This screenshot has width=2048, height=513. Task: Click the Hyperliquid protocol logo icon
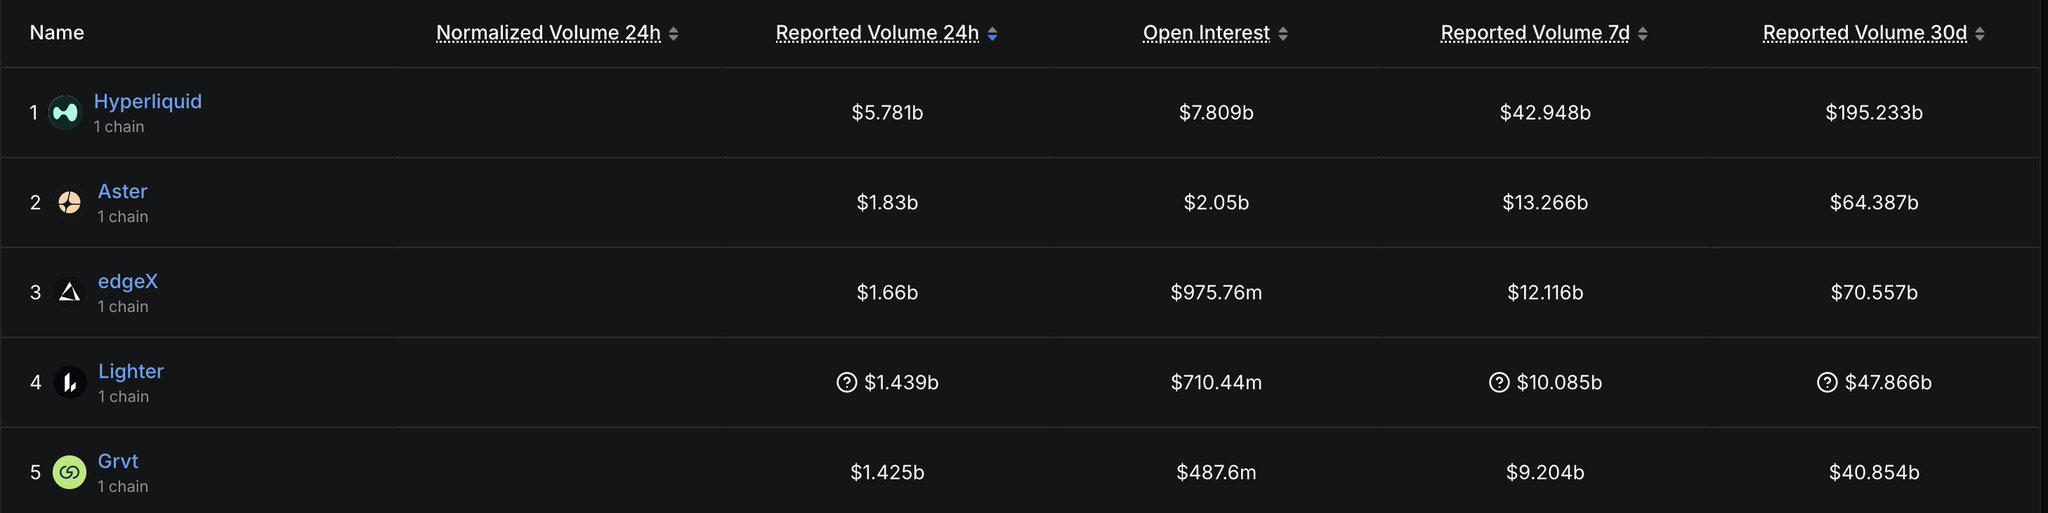[x=65, y=113]
